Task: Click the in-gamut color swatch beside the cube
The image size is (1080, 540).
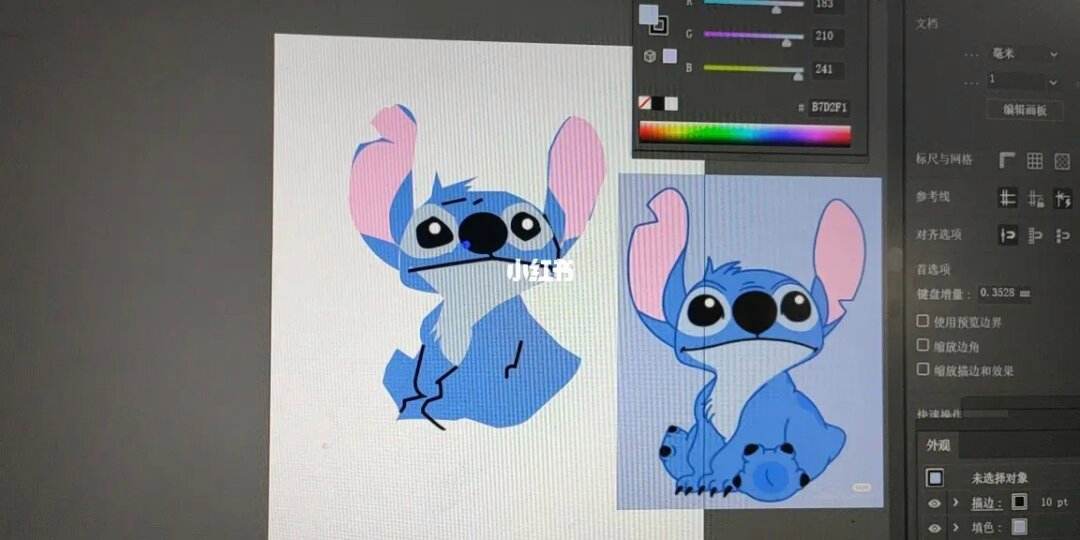Action: tap(669, 56)
